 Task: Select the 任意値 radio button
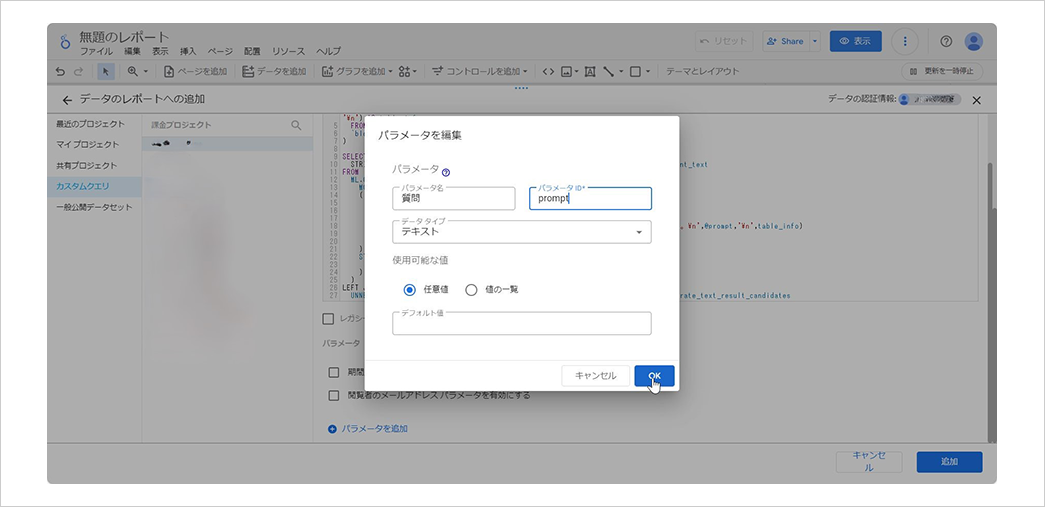pos(410,290)
